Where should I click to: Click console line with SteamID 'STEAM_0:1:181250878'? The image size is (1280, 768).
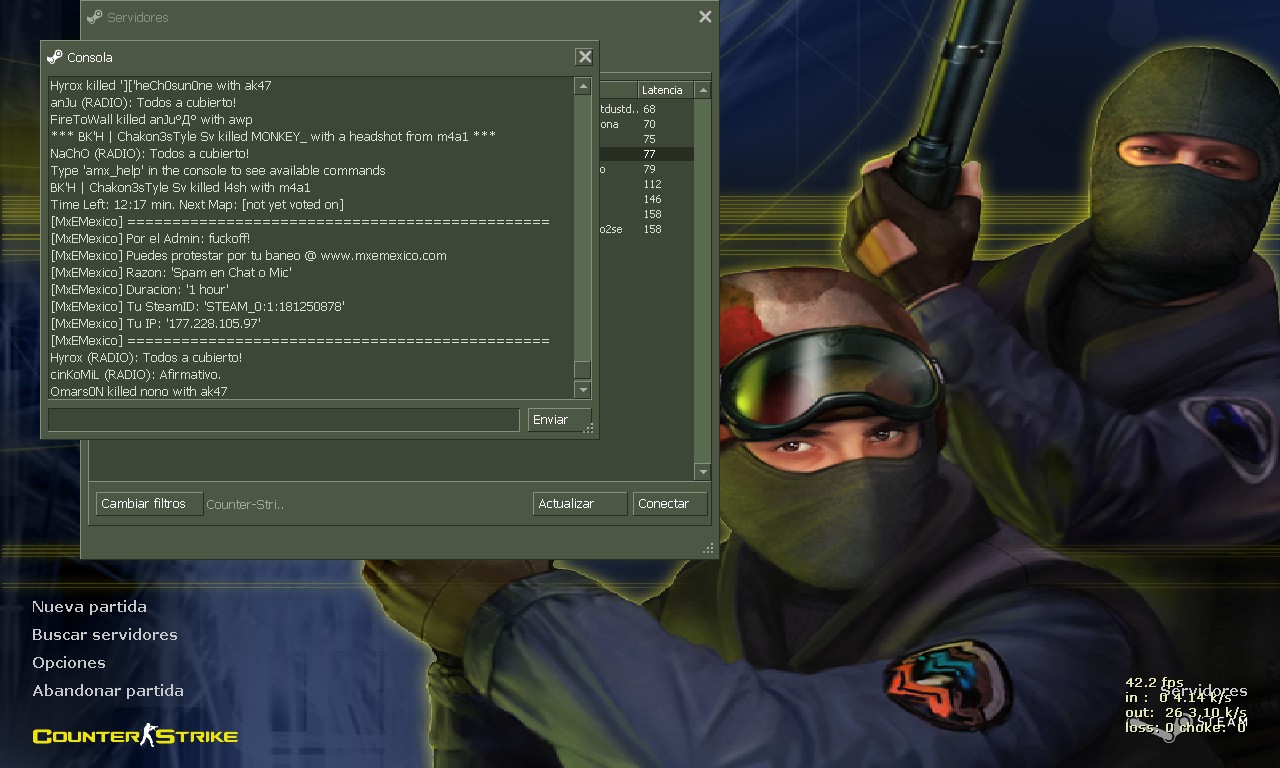198,306
